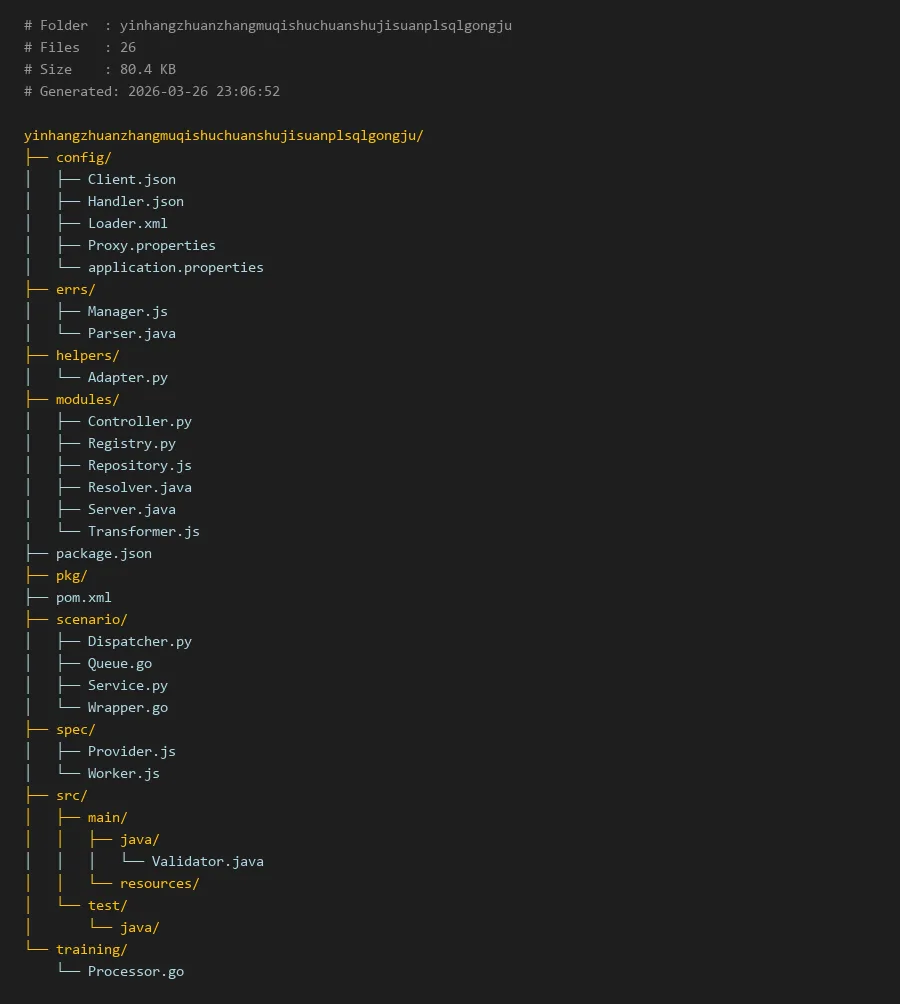Select Controller.py in modules
This screenshot has height=1004, width=900.
(x=139, y=422)
